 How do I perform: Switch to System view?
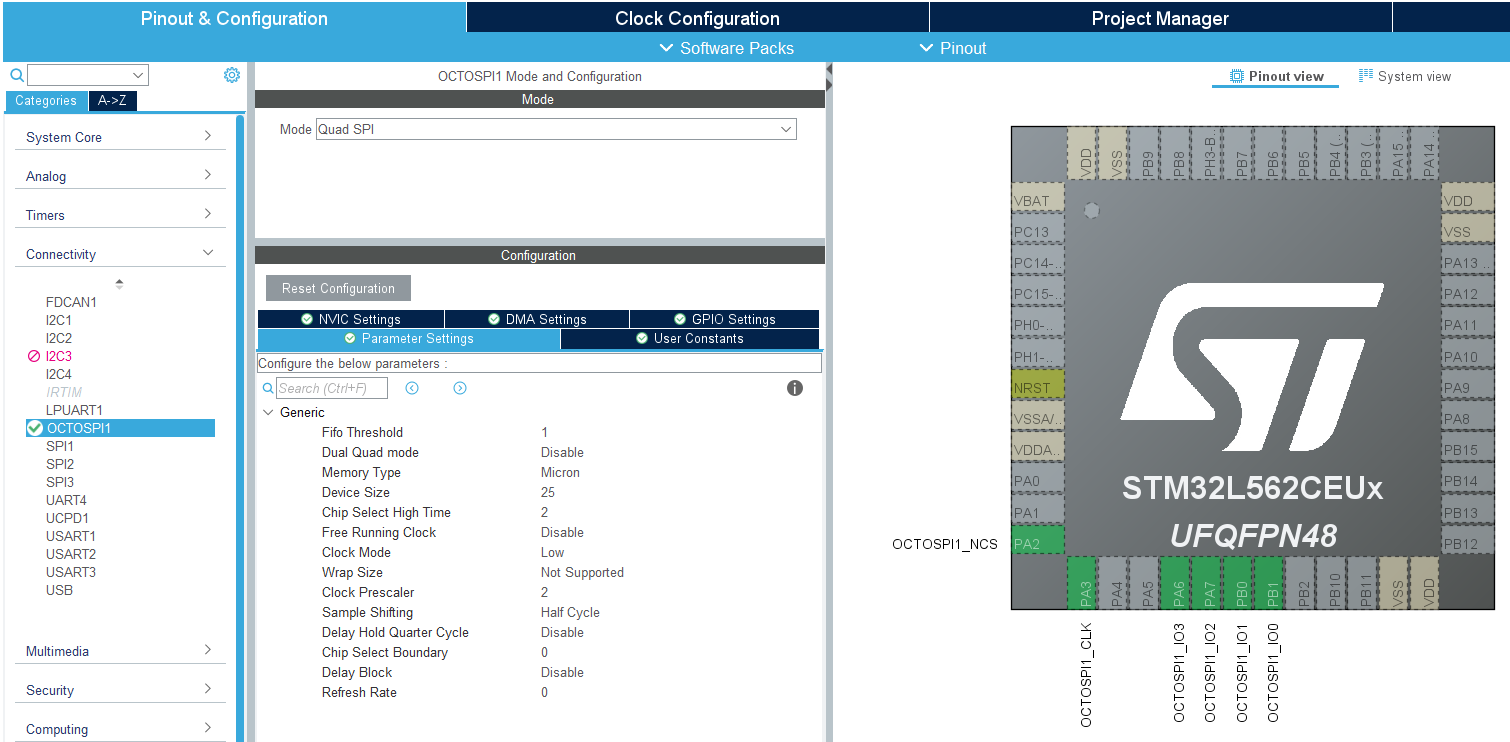[x=1404, y=75]
